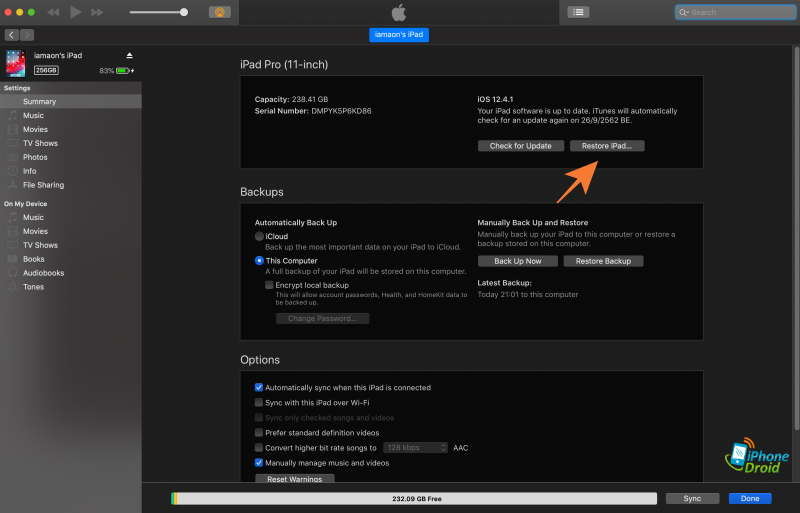Viewport: 800px width, 513px height.
Task: Click the Restore iPad... button
Action: 607,146
